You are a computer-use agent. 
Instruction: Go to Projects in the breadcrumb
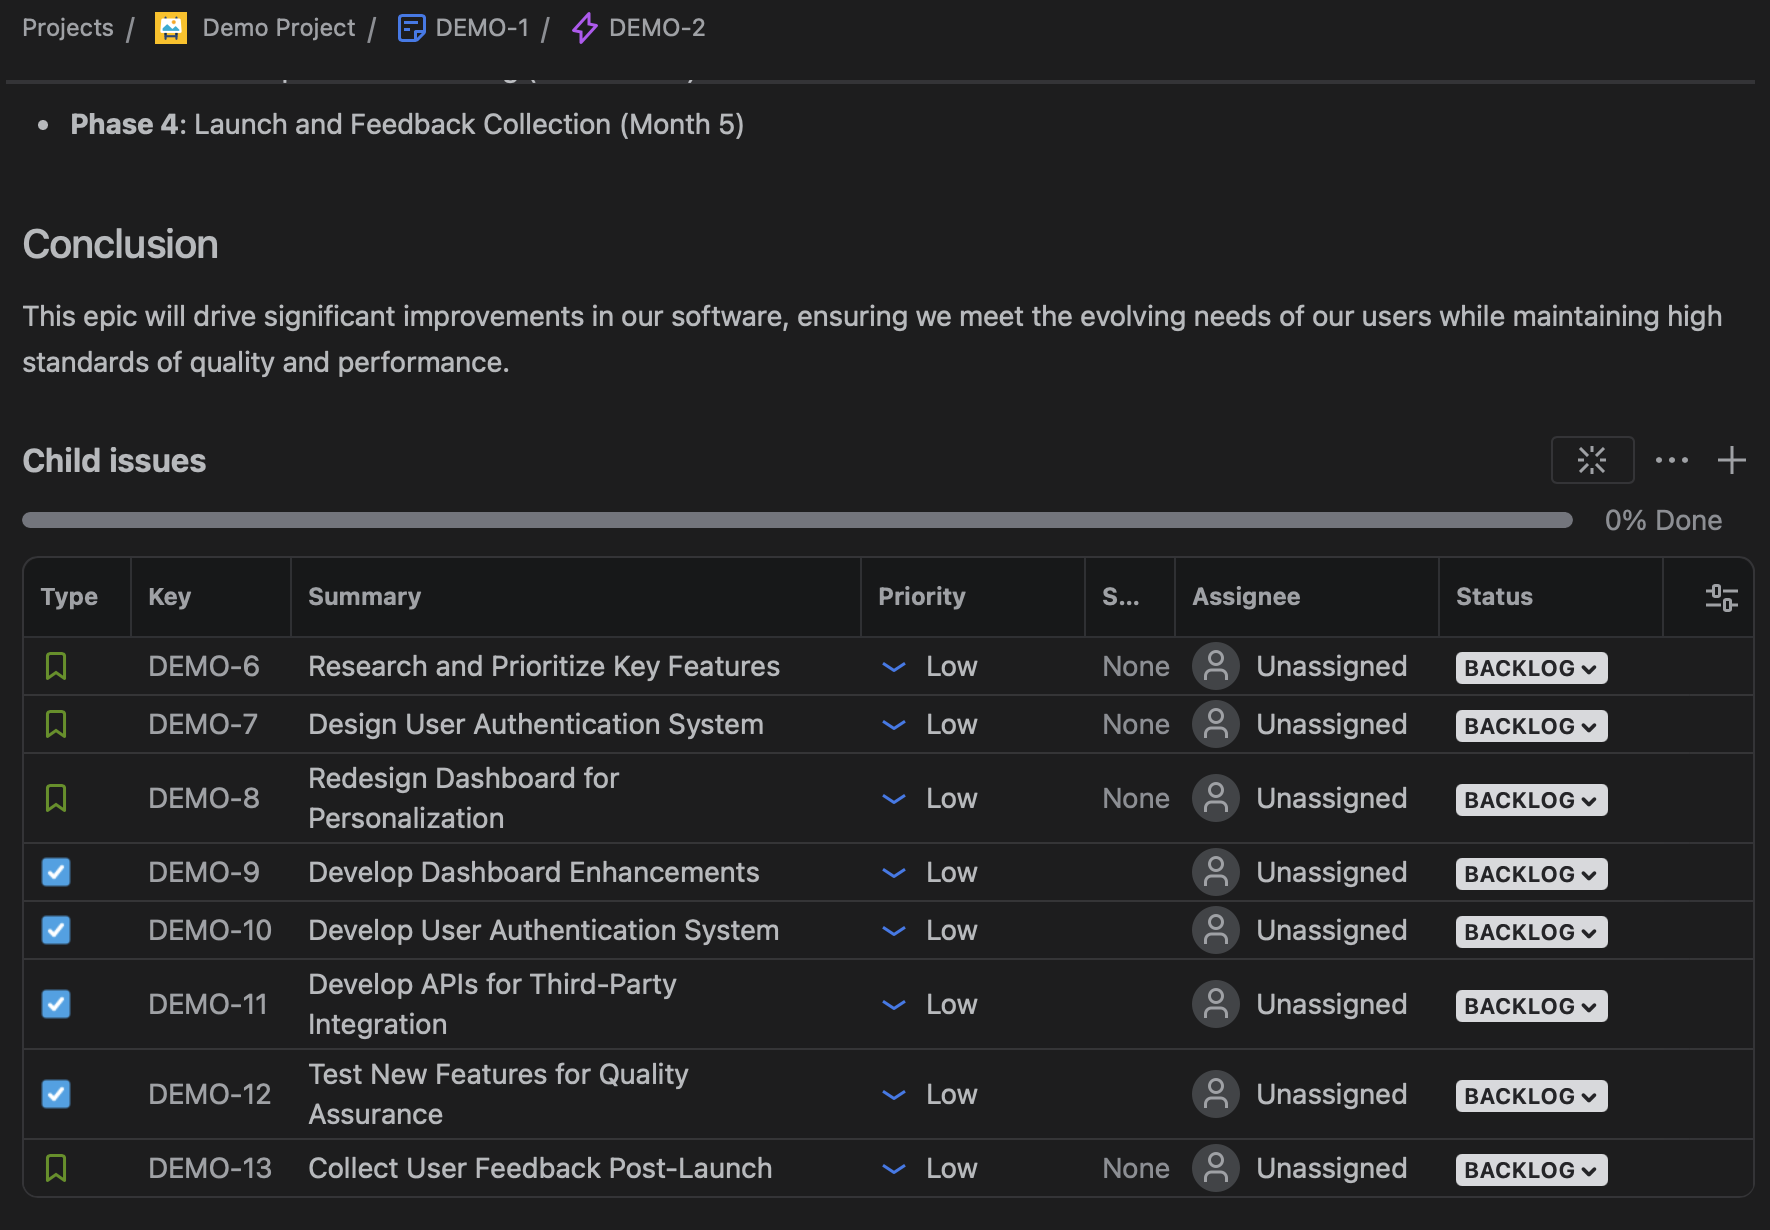[x=68, y=28]
